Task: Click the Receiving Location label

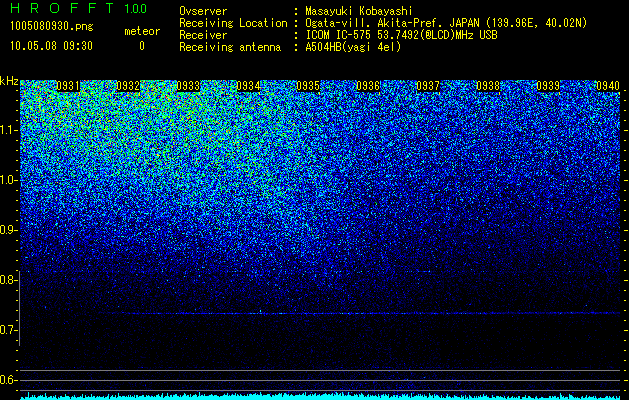Action: (233, 23)
